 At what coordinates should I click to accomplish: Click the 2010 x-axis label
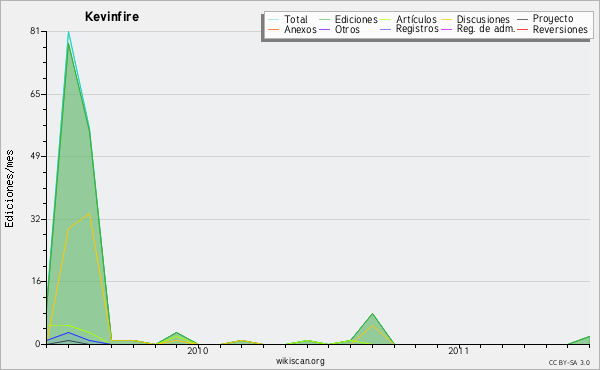(x=198, y=351)
